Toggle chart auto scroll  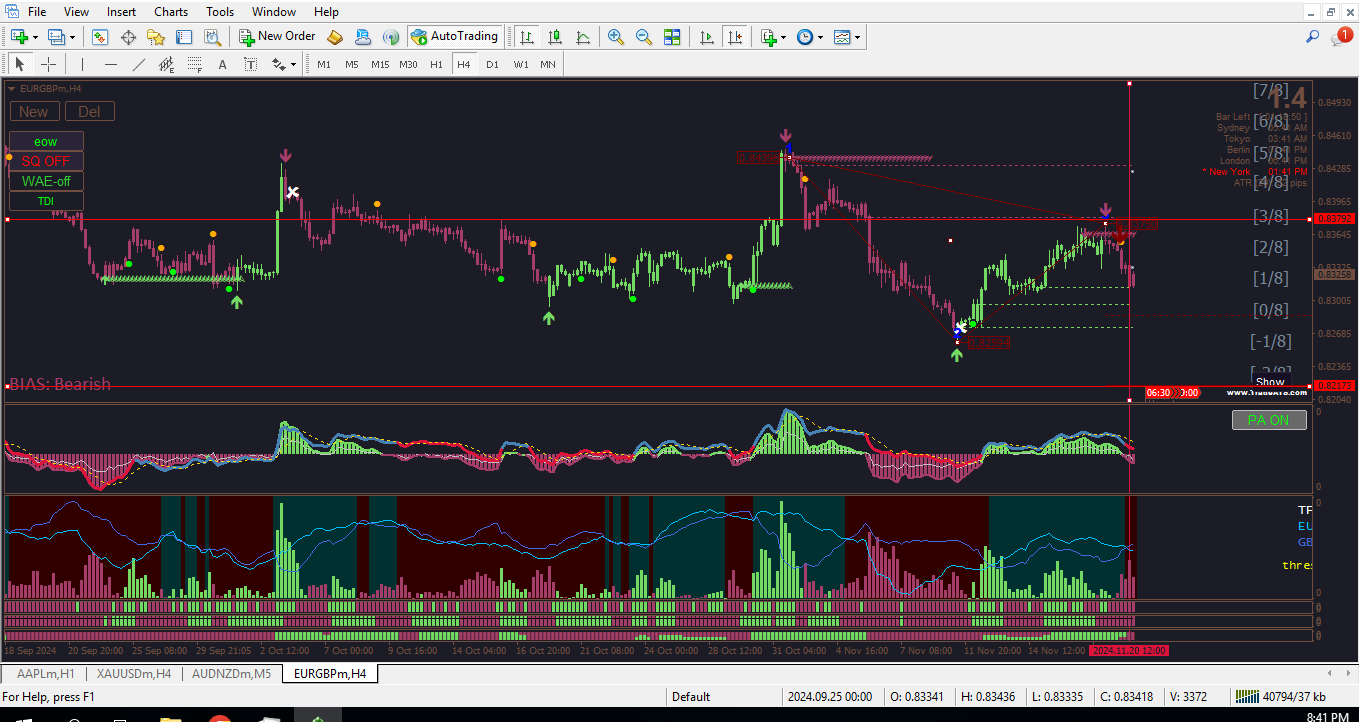[707, 37]
